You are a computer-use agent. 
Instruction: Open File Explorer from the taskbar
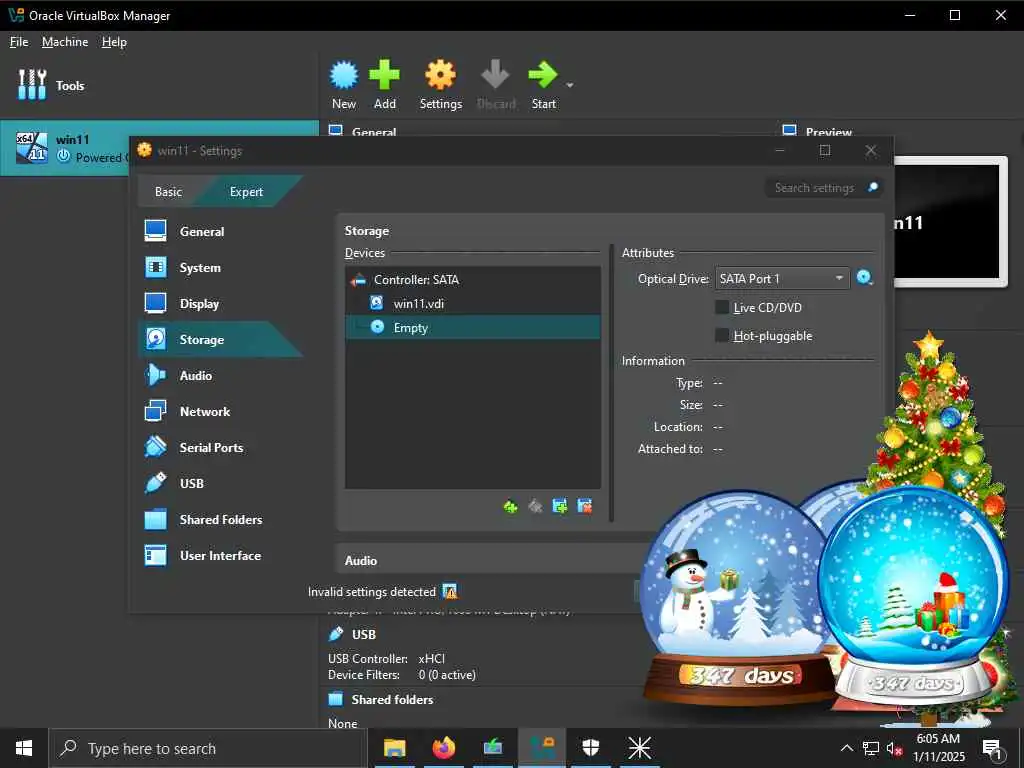tap(394, 748)
